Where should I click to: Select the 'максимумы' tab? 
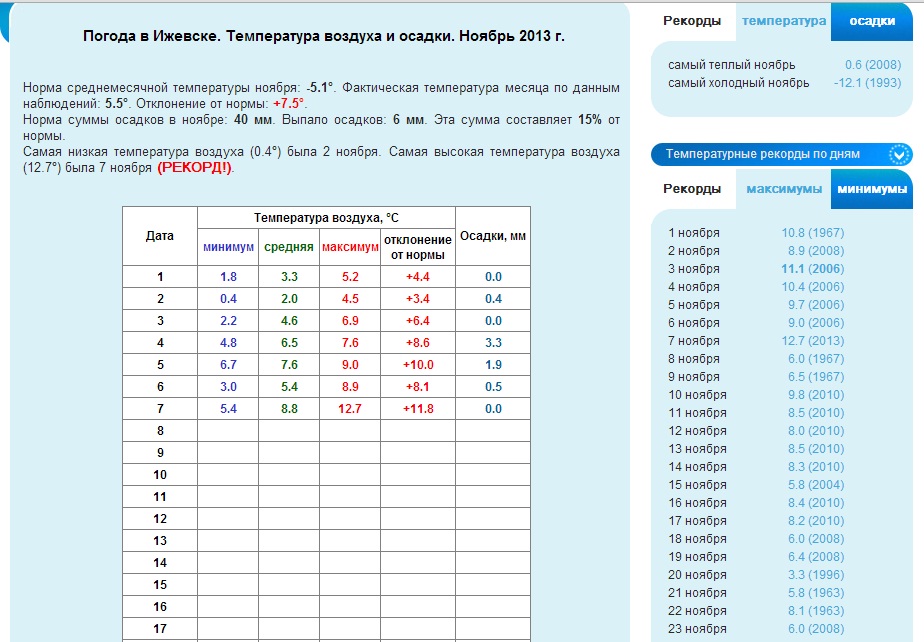784,189
